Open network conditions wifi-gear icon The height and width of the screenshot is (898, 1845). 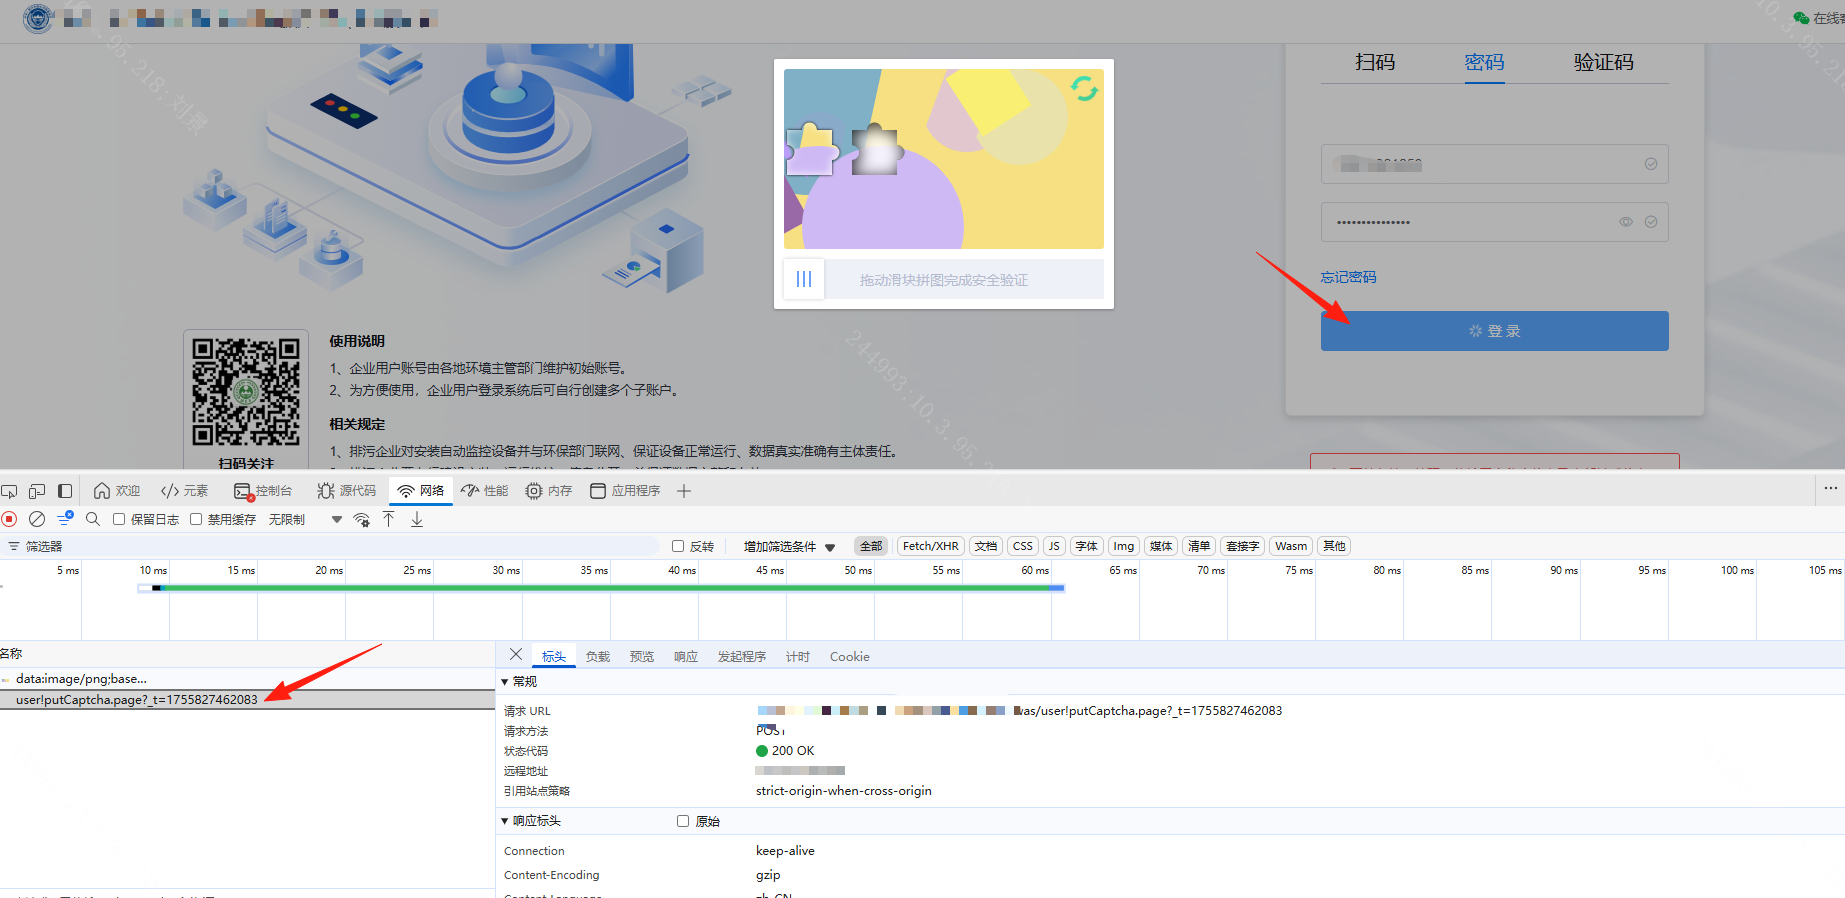point(362,519)
